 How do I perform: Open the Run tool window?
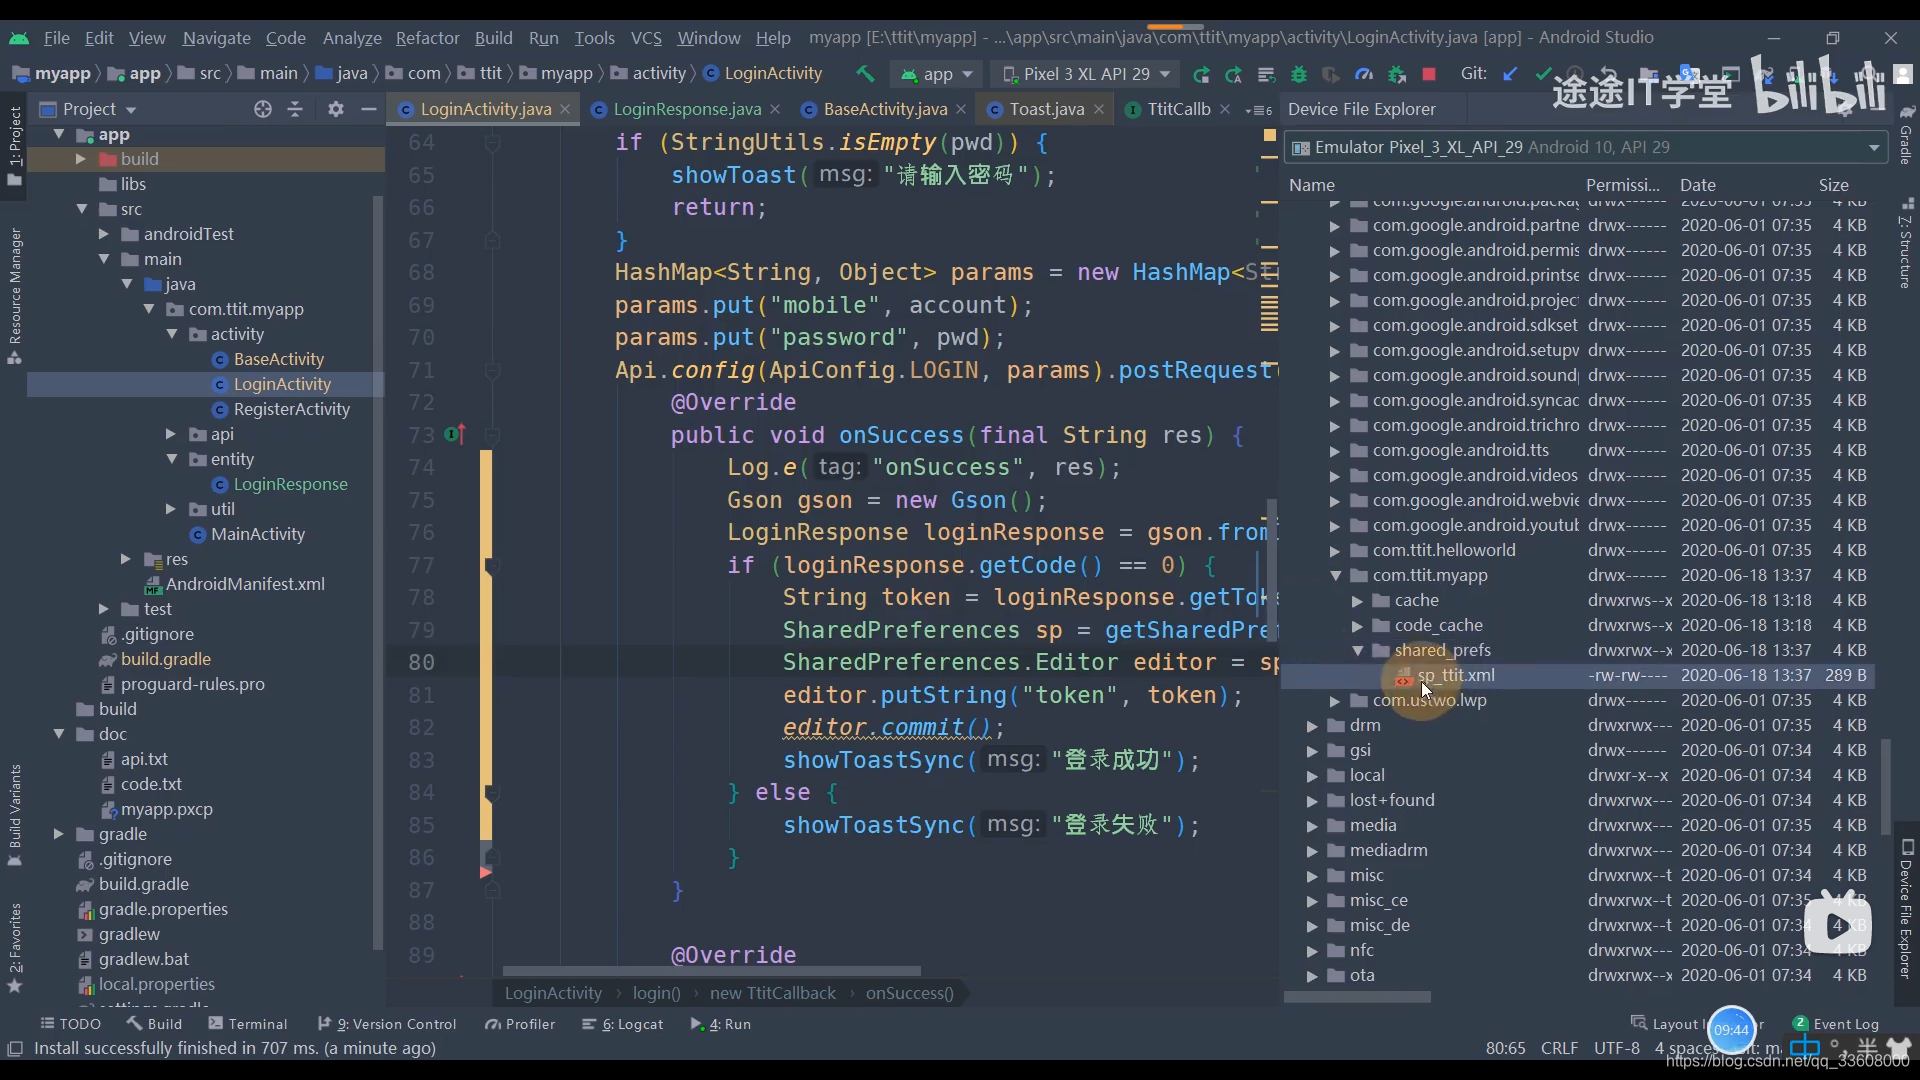coord(720,1024)
